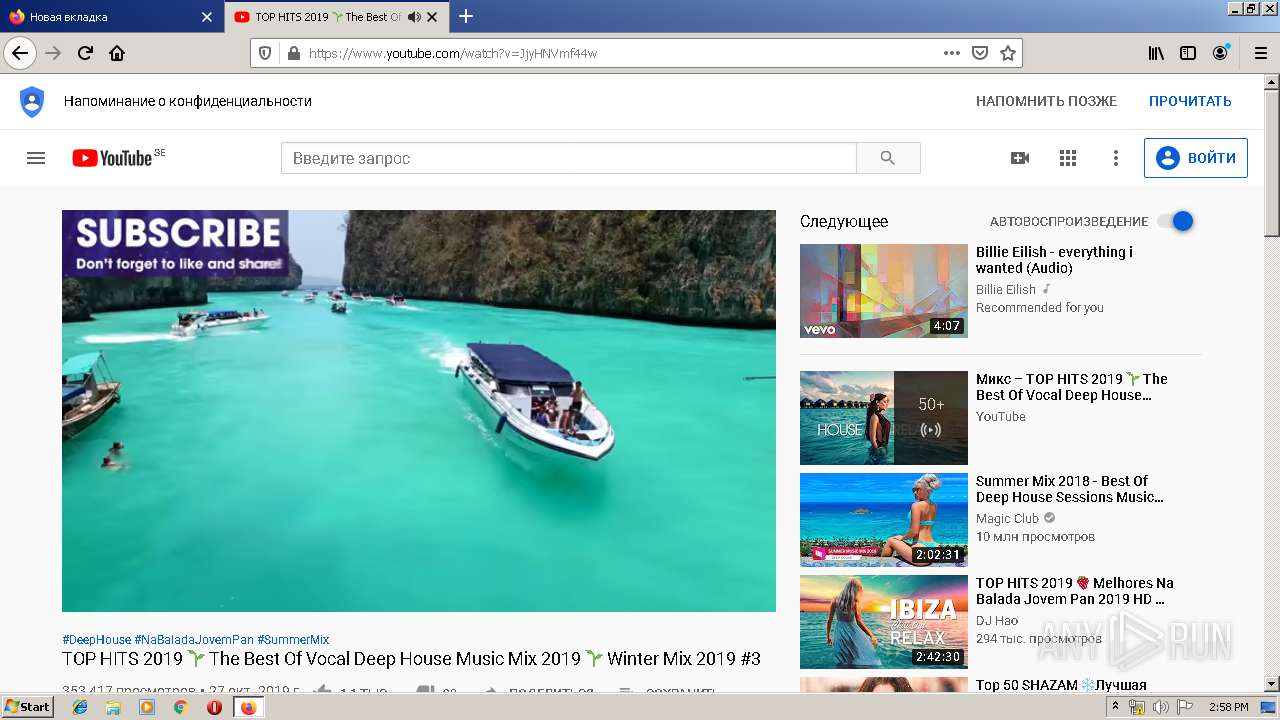Visit DJ Hao channel name

(x=997, y=620)
